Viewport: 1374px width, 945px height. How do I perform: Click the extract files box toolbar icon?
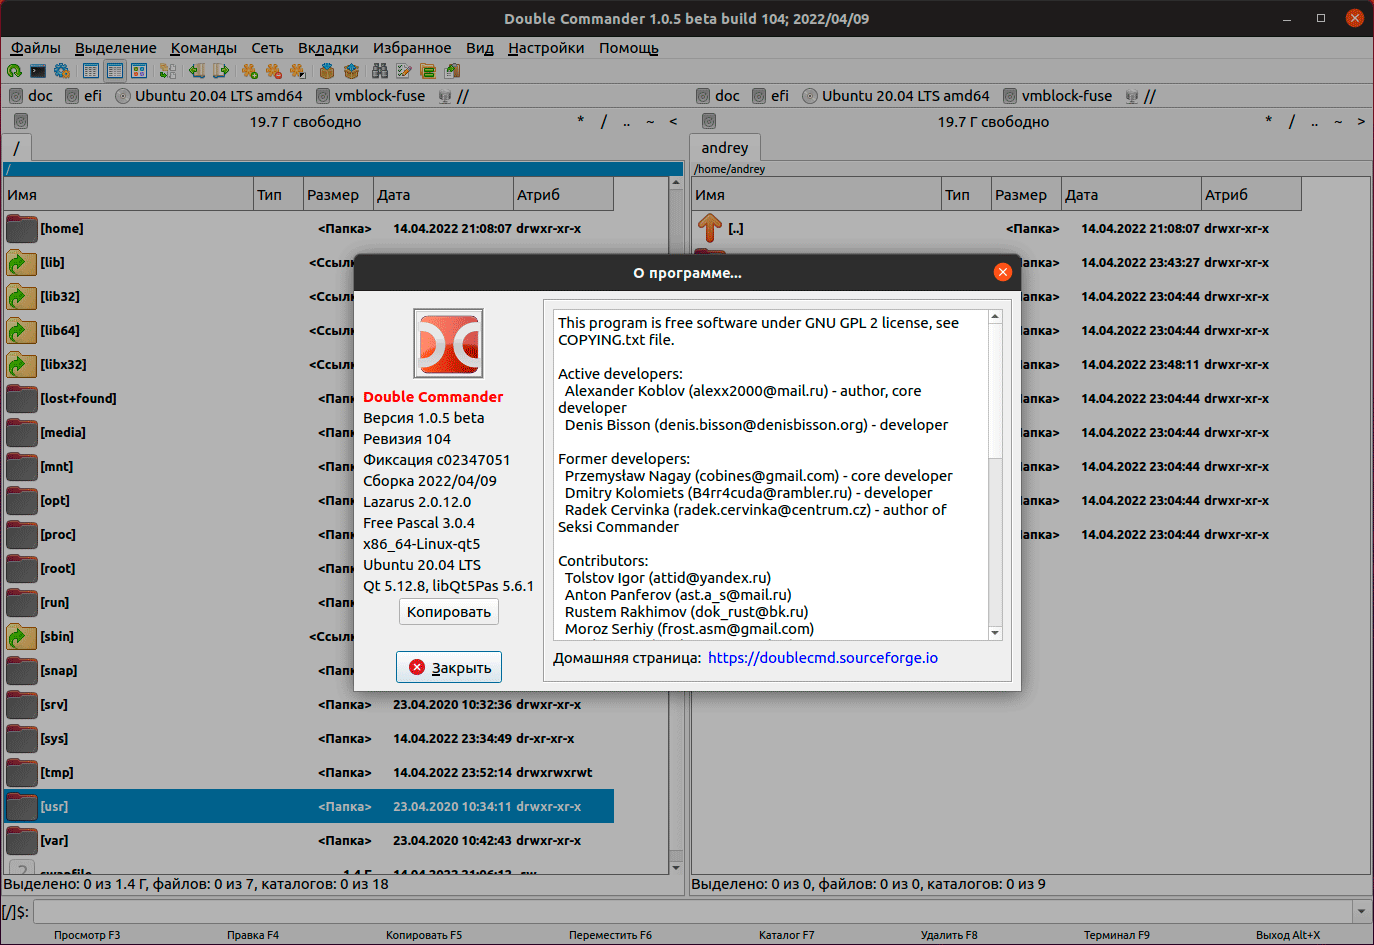(x=351, y=71)
